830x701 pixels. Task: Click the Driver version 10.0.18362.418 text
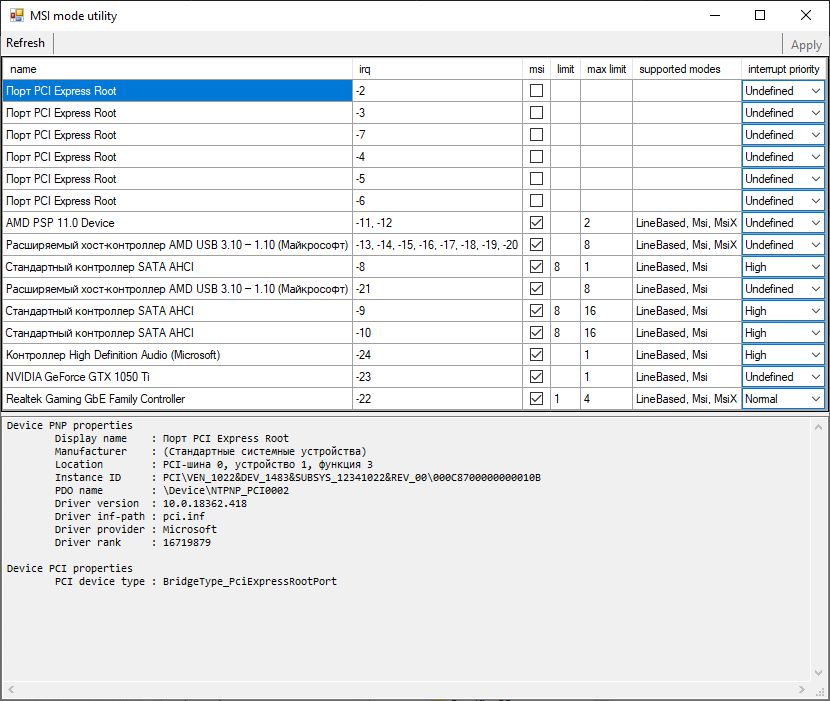tap(204, 504)
